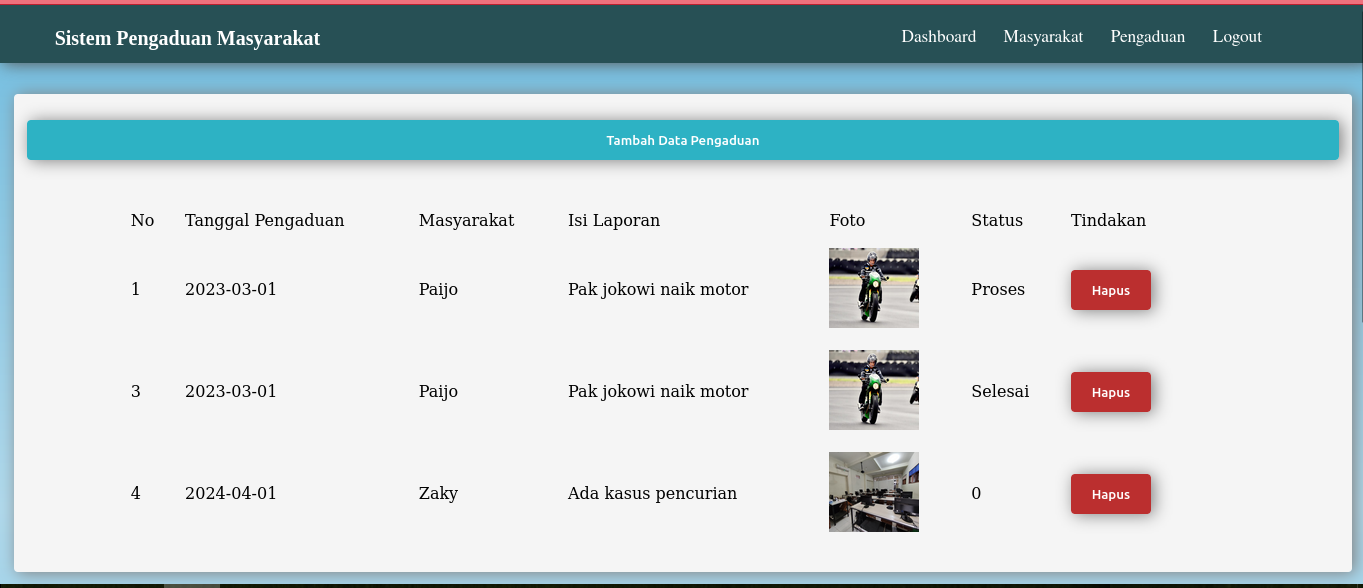Open motorcycle photo in row 1
The height and width of the screenshot is (588, 1363).
tap(873, 288)
